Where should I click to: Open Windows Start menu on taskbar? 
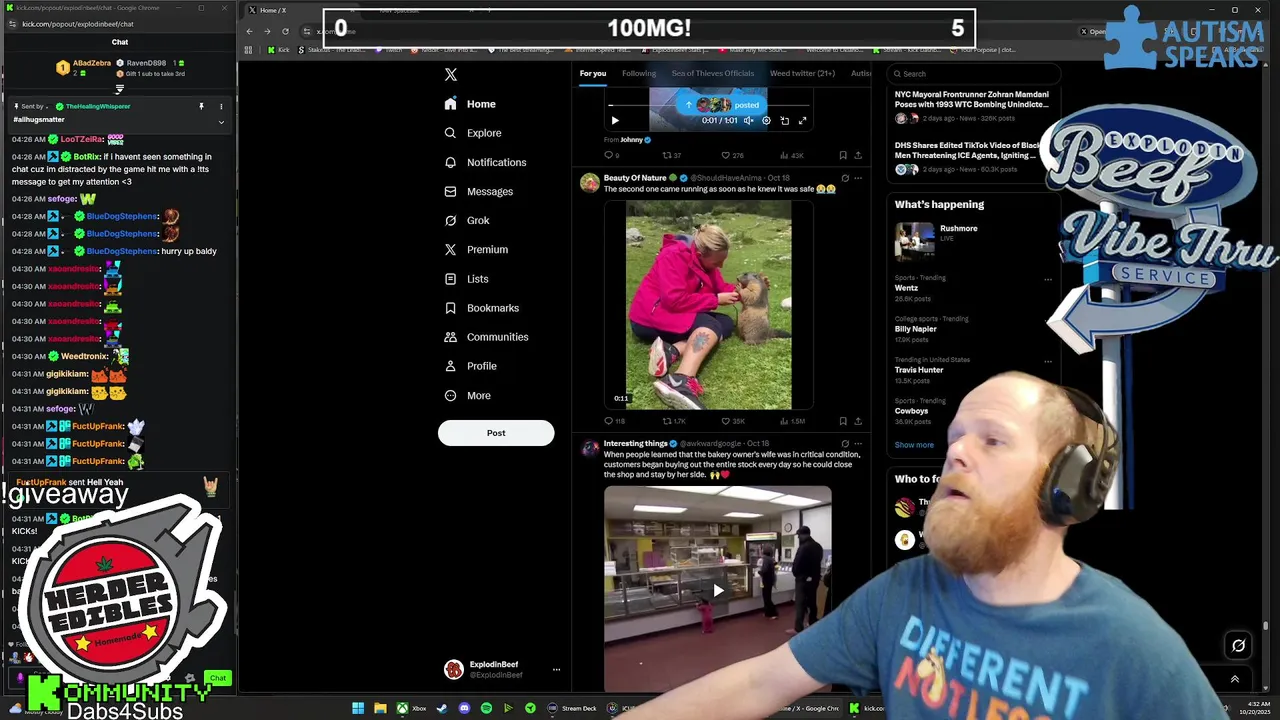pos(358,708)
